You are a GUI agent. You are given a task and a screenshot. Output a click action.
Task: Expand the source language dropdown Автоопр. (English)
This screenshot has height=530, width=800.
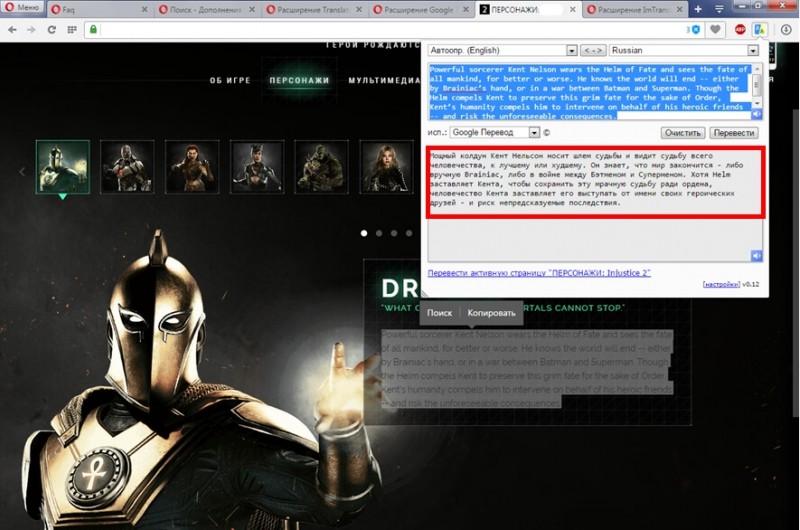click(x=503, y=51)
